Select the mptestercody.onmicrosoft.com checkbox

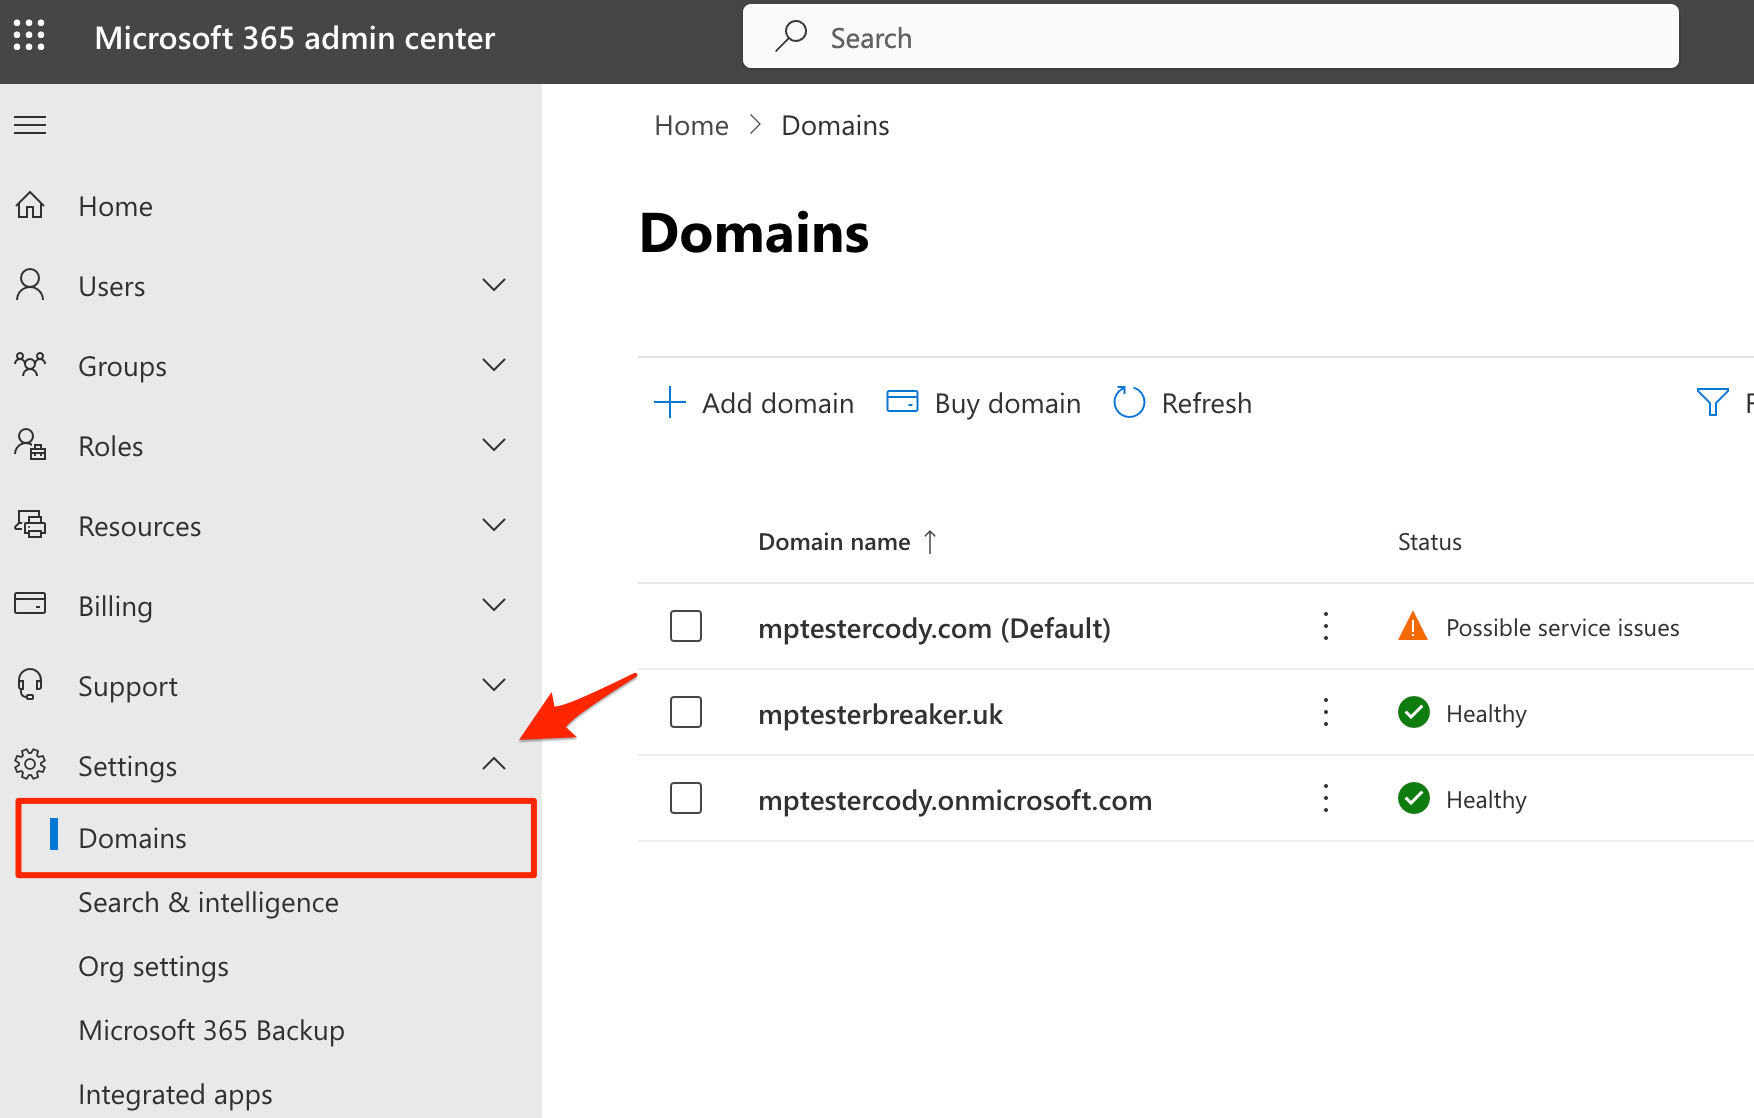(686, 798)
